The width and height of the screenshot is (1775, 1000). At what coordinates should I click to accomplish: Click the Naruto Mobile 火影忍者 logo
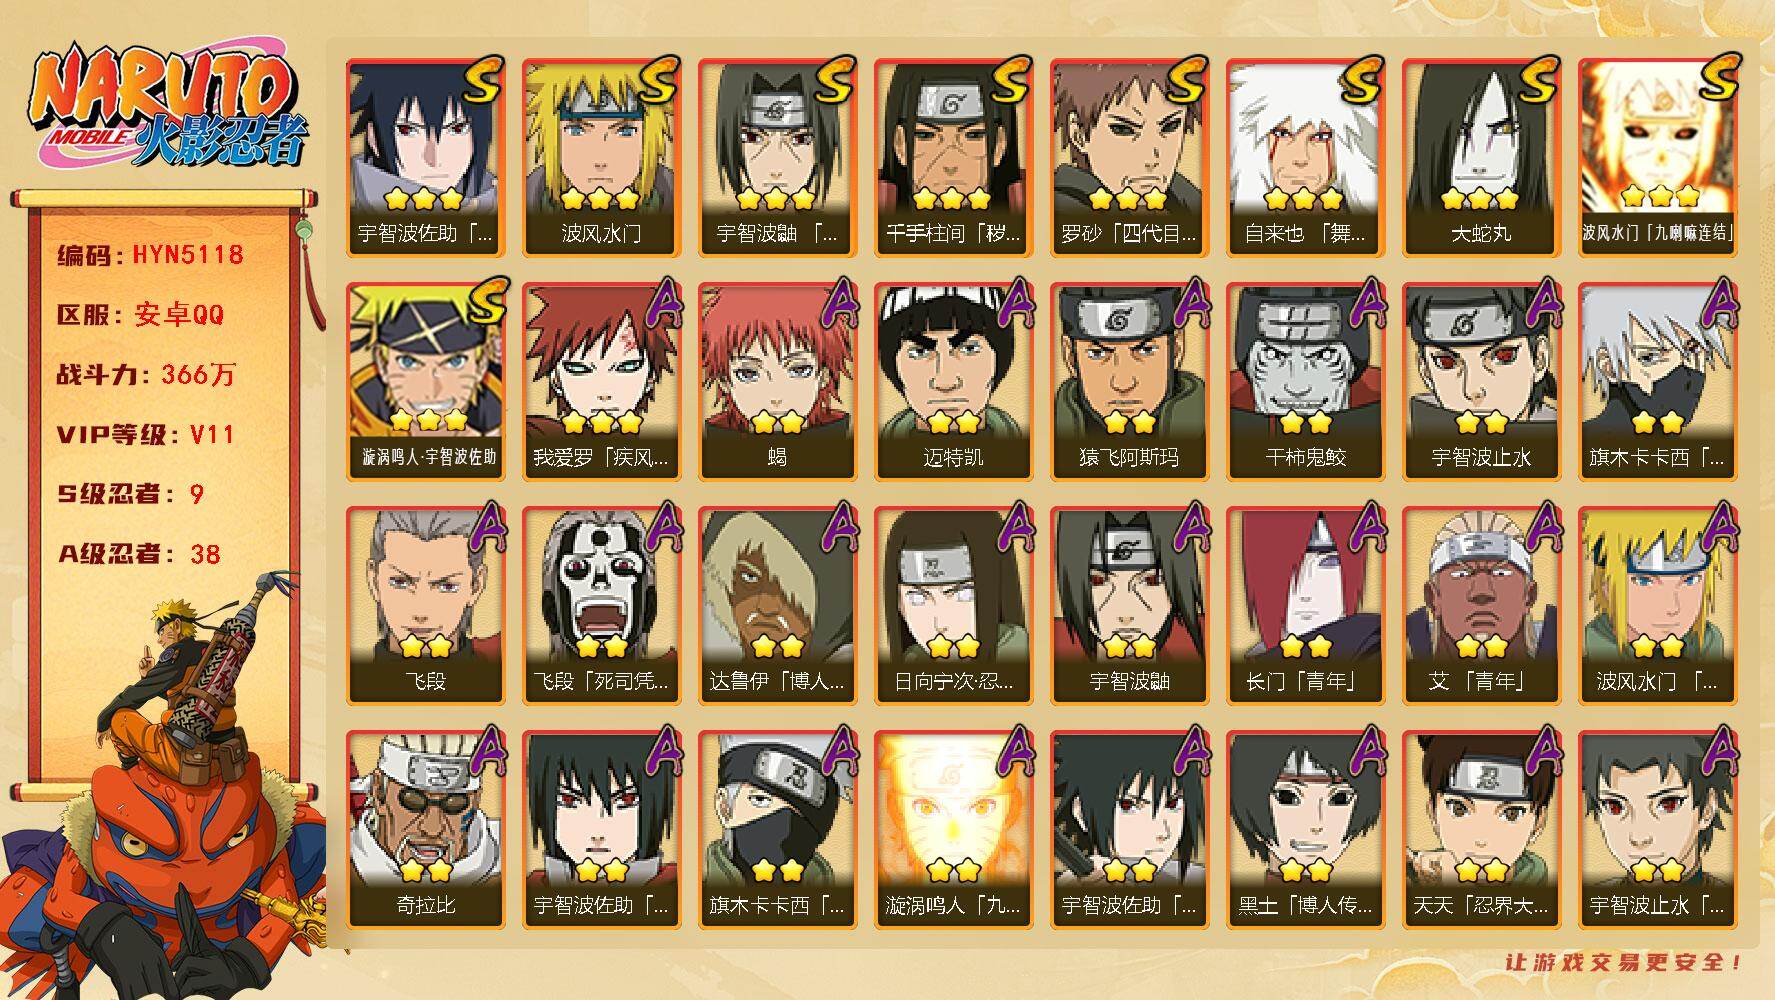click(165, 110)
